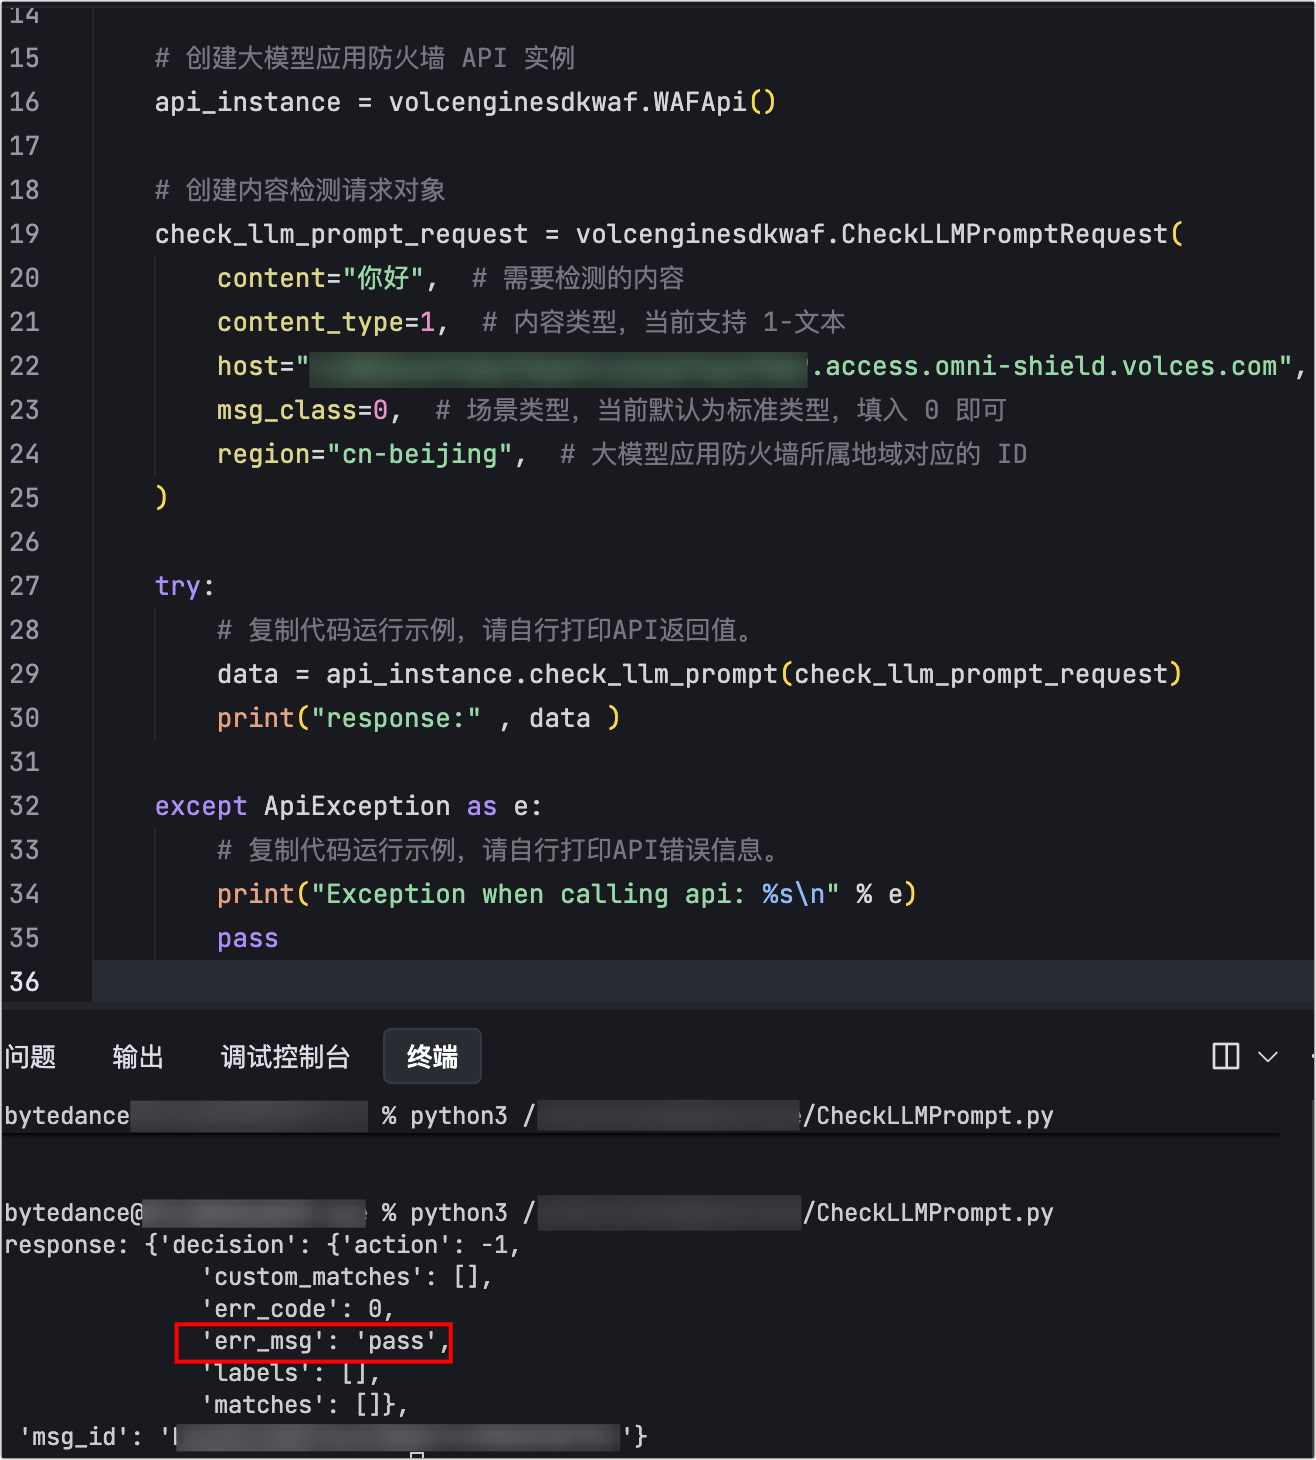Click the comment "# 内容类型，当前支持 1-文本"
This screenshot has height=1460, width=1316.
click(664, 322)
